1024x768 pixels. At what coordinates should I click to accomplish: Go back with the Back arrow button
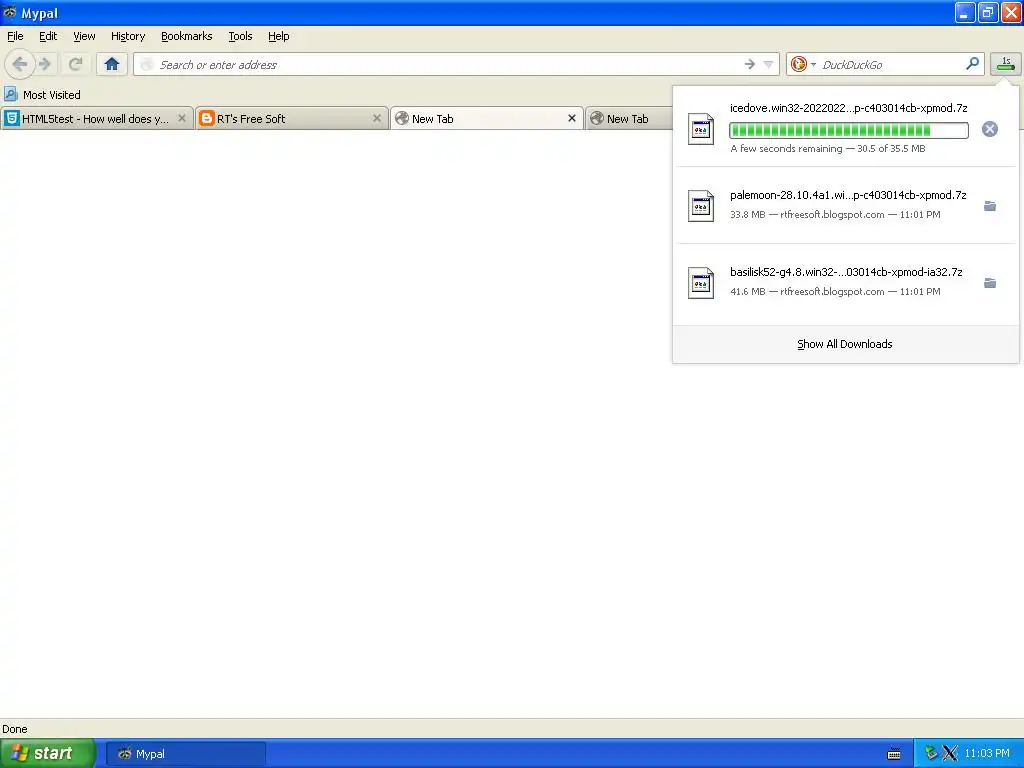[20, 64]
